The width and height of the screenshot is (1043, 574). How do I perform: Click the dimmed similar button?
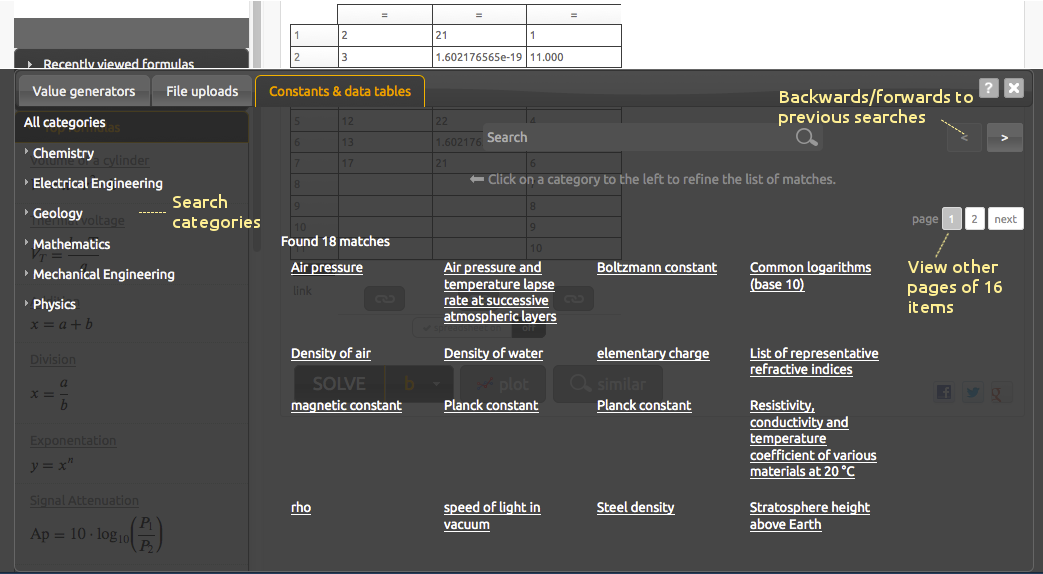point(608,384)
